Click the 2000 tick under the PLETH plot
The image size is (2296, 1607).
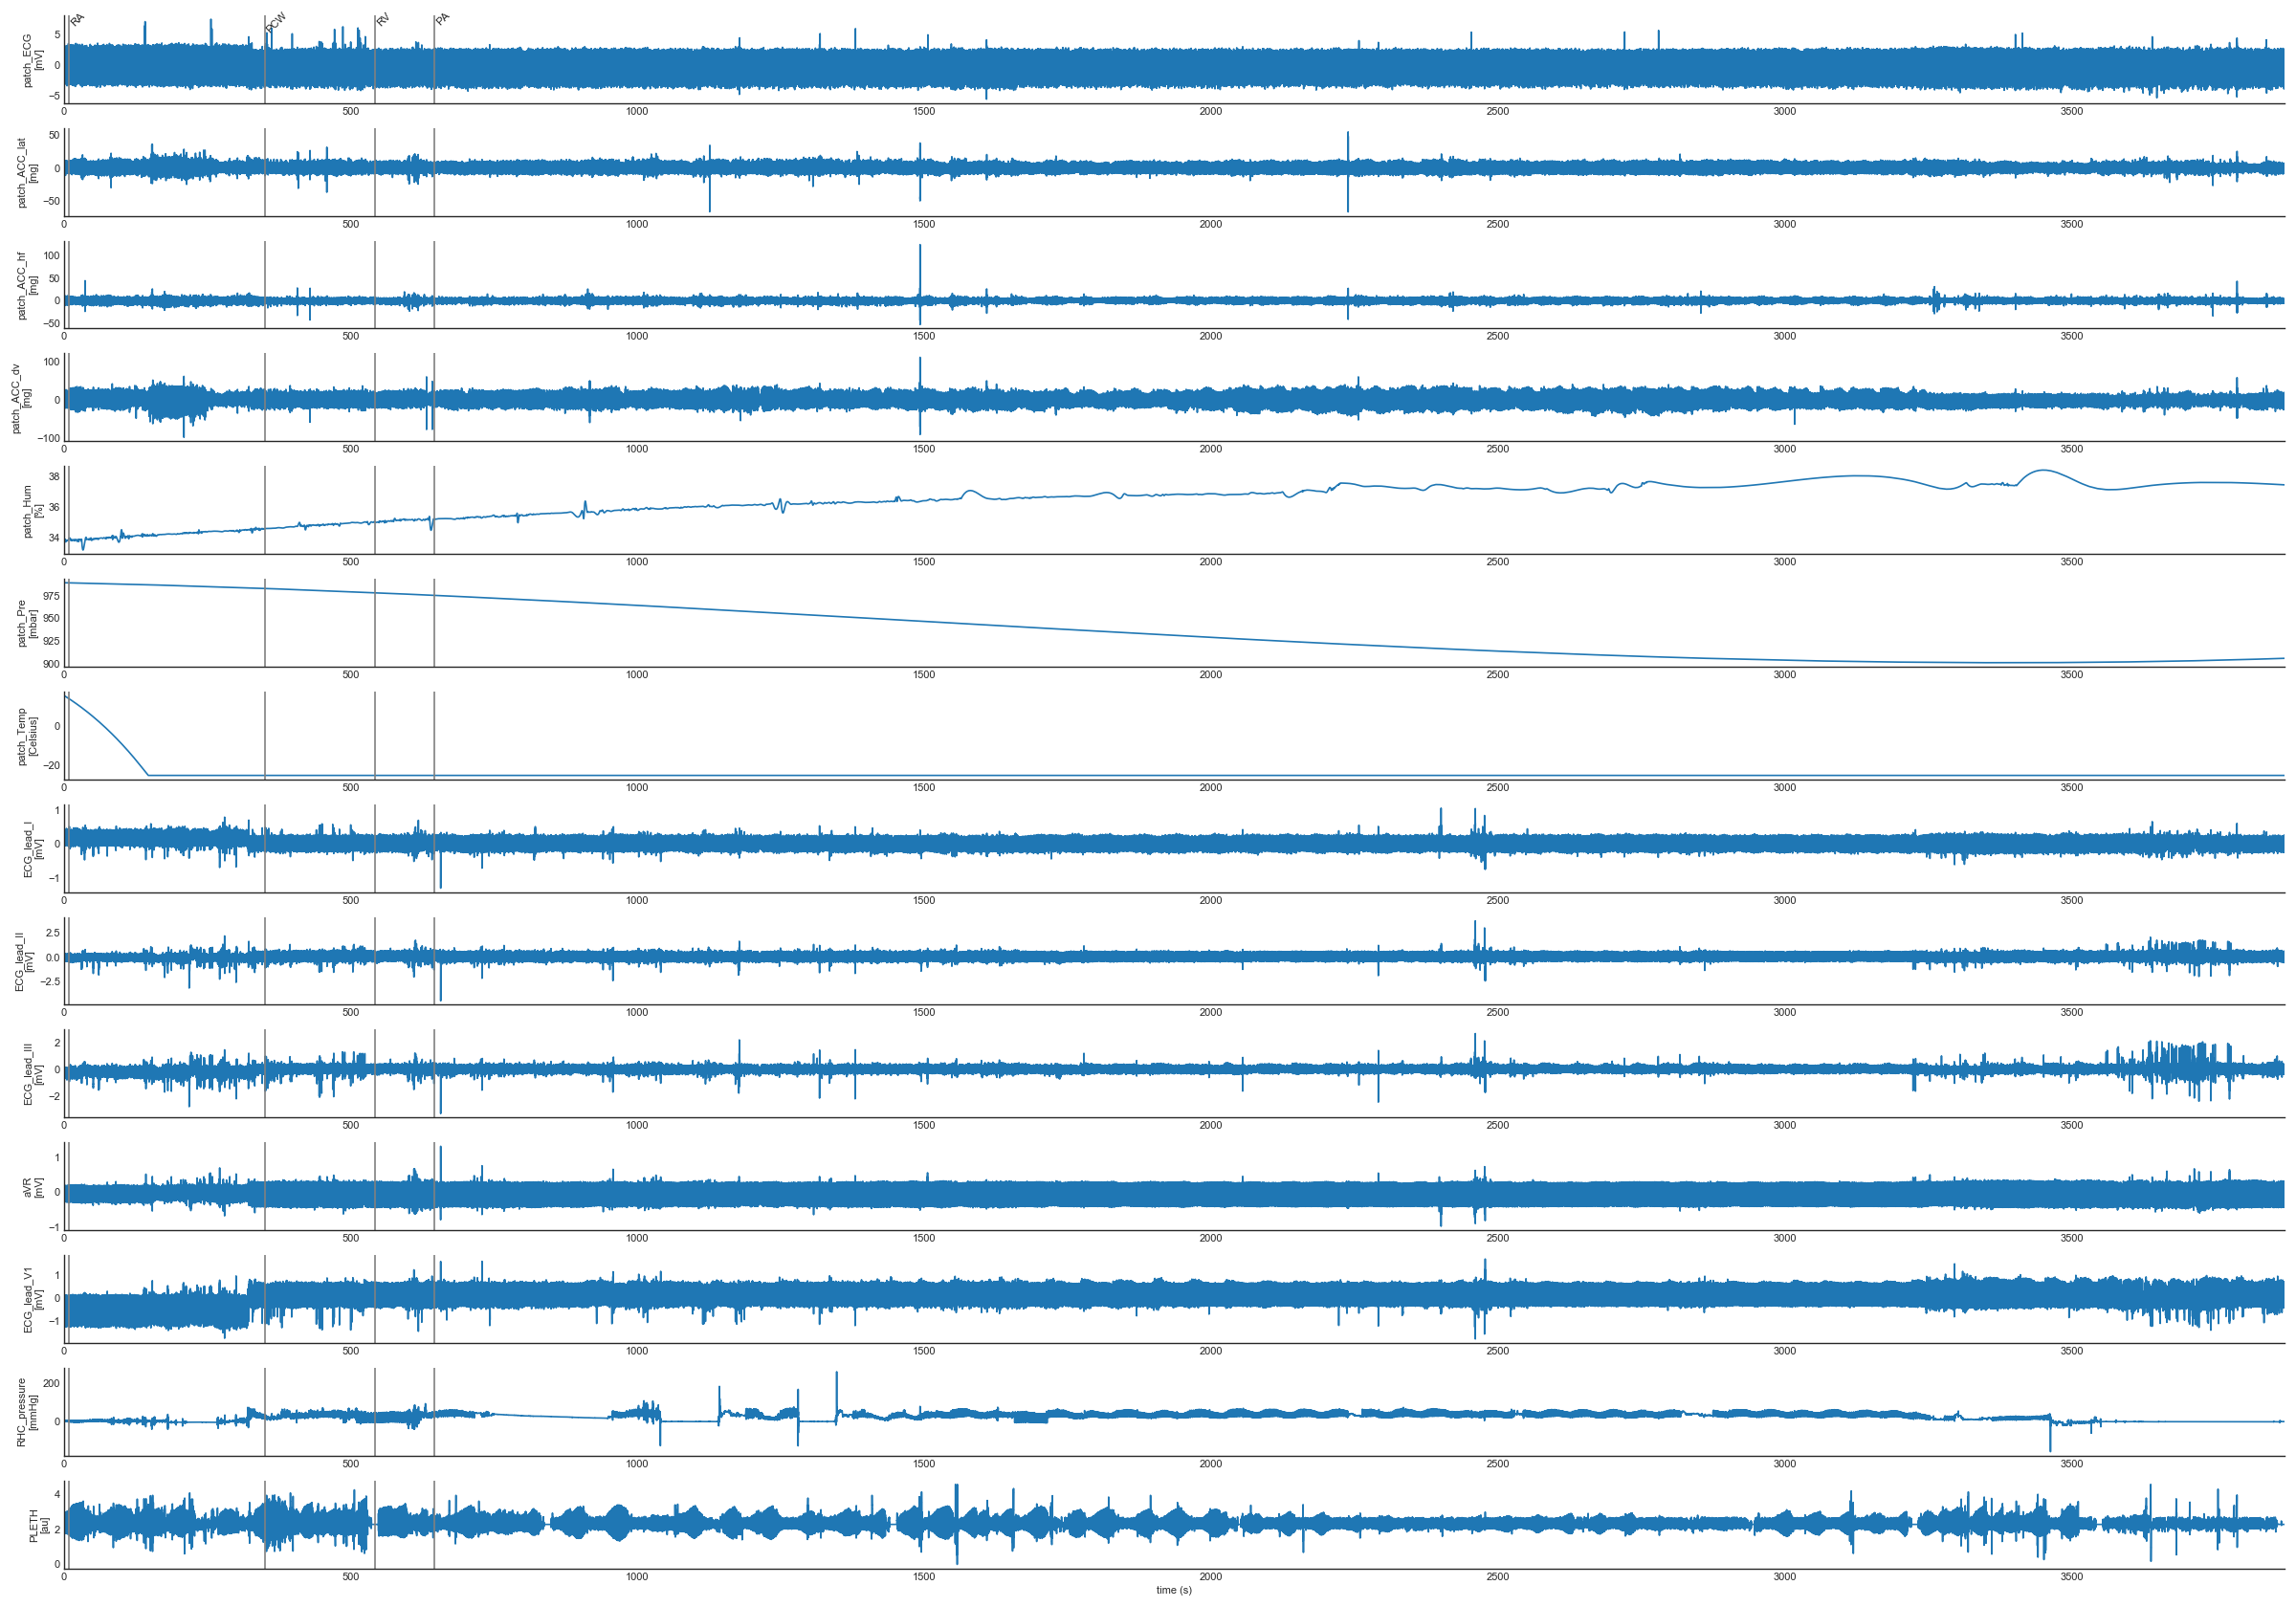tap(1211, 1576)
